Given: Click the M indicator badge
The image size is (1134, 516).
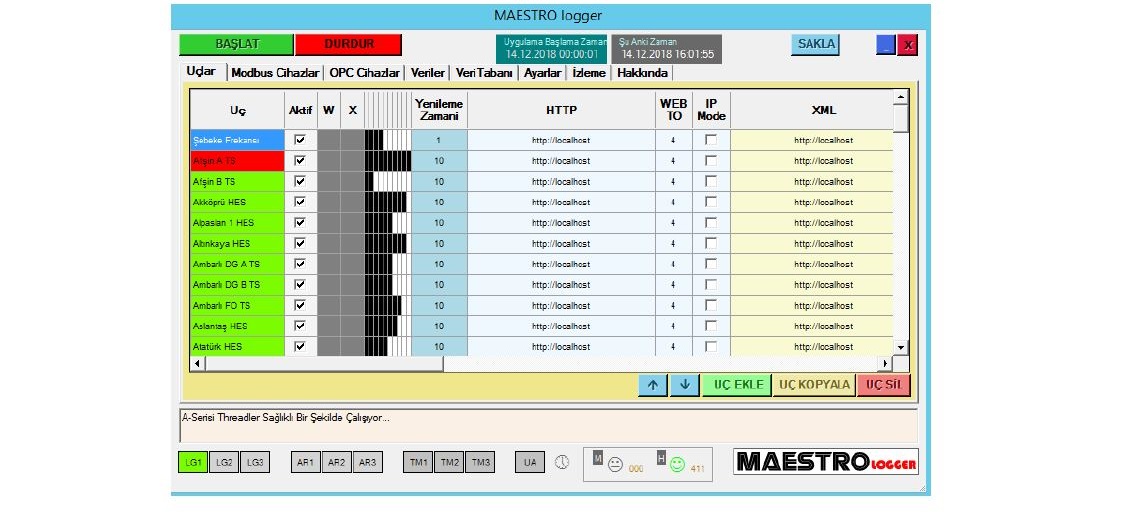Looking at the screenshot, I should point(597,457).
